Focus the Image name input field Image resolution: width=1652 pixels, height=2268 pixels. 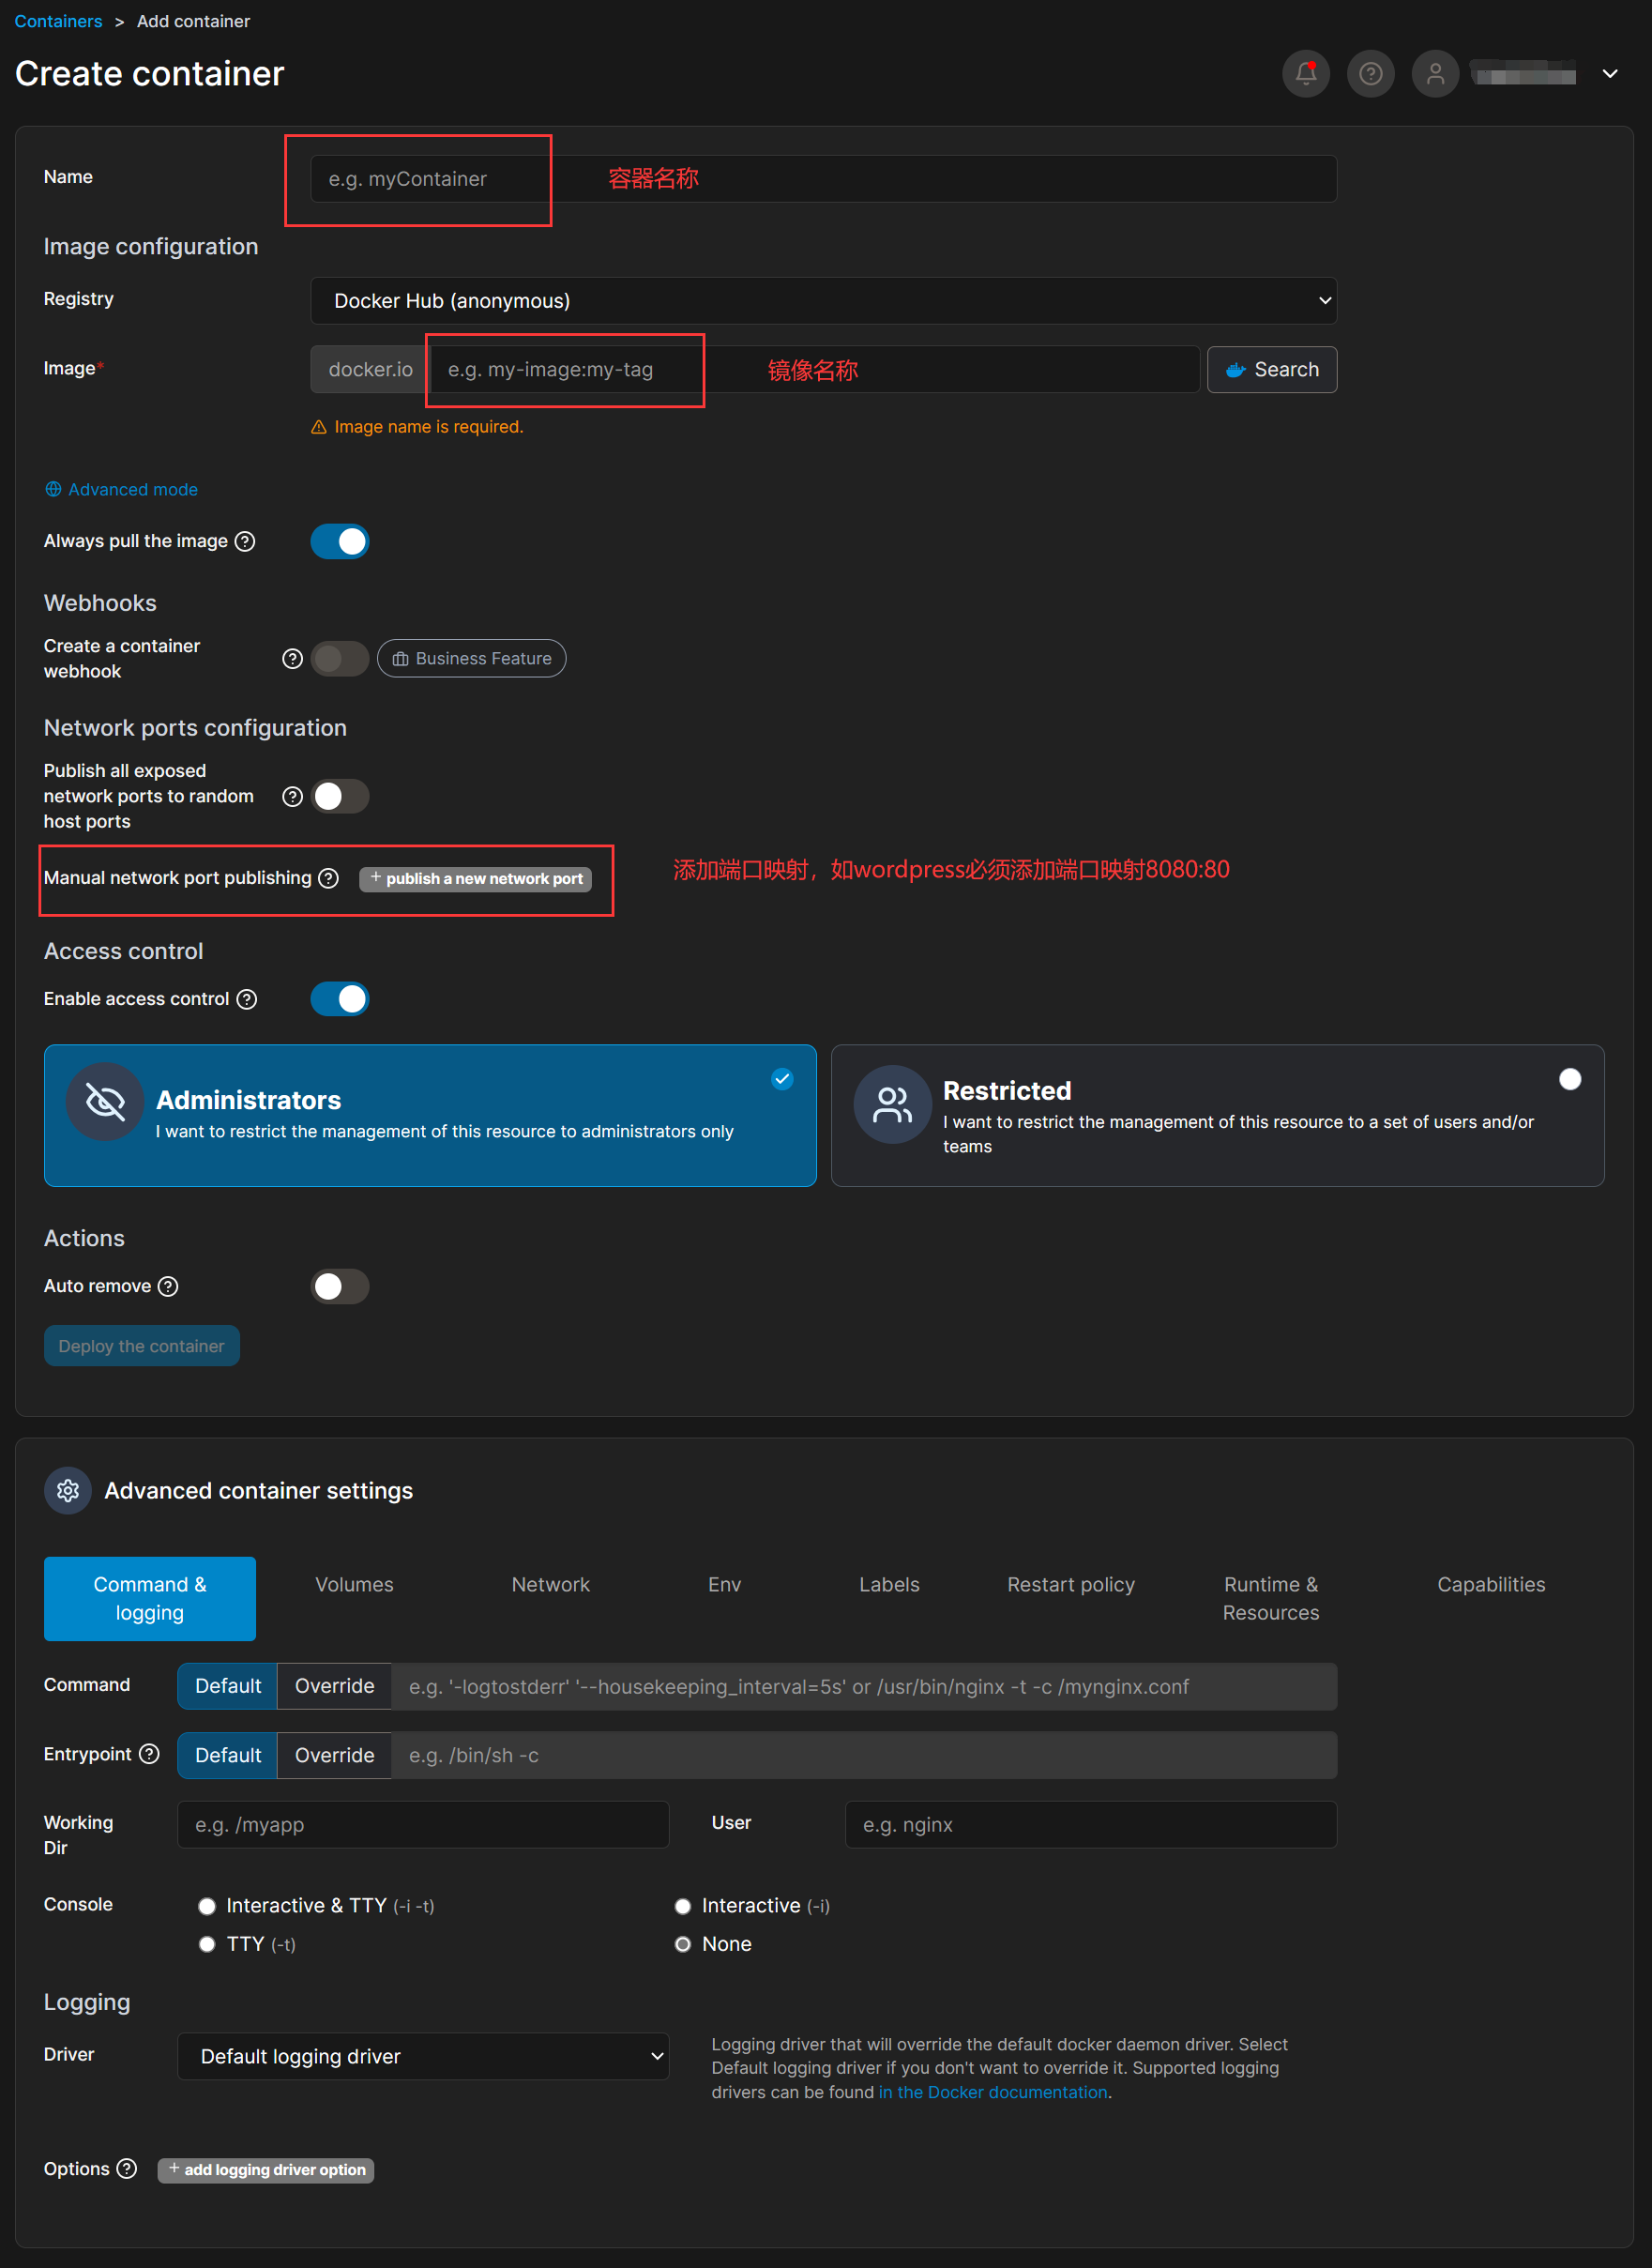pos(814,370)
